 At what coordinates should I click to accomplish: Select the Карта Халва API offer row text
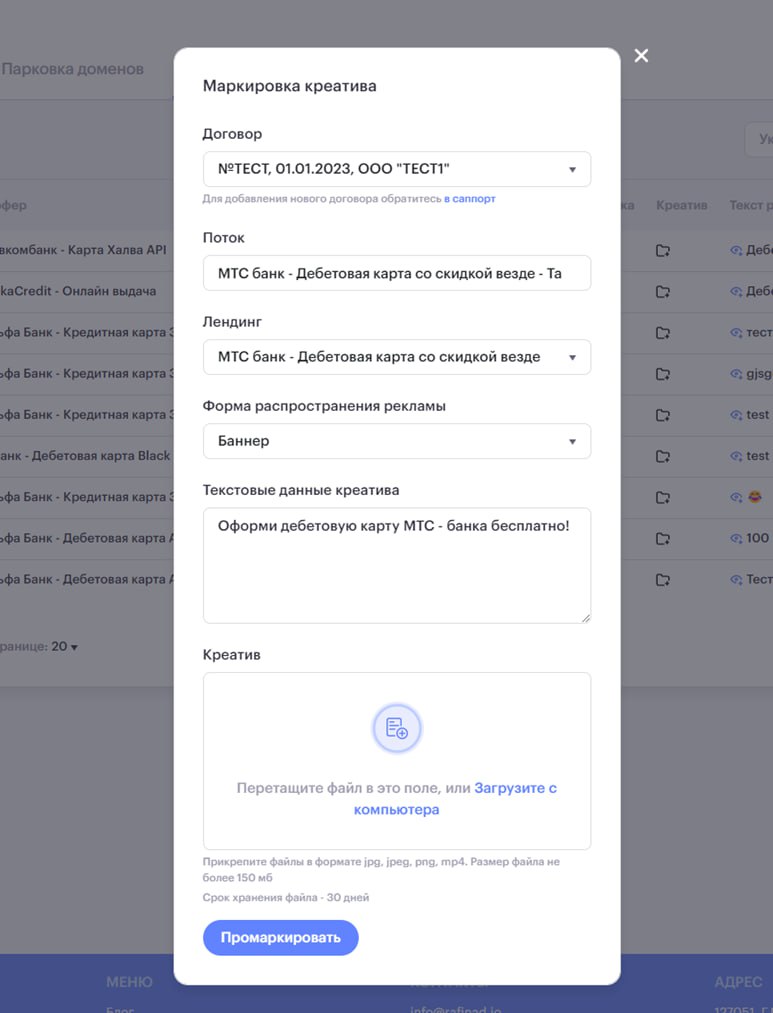click(x=83, y=250)
